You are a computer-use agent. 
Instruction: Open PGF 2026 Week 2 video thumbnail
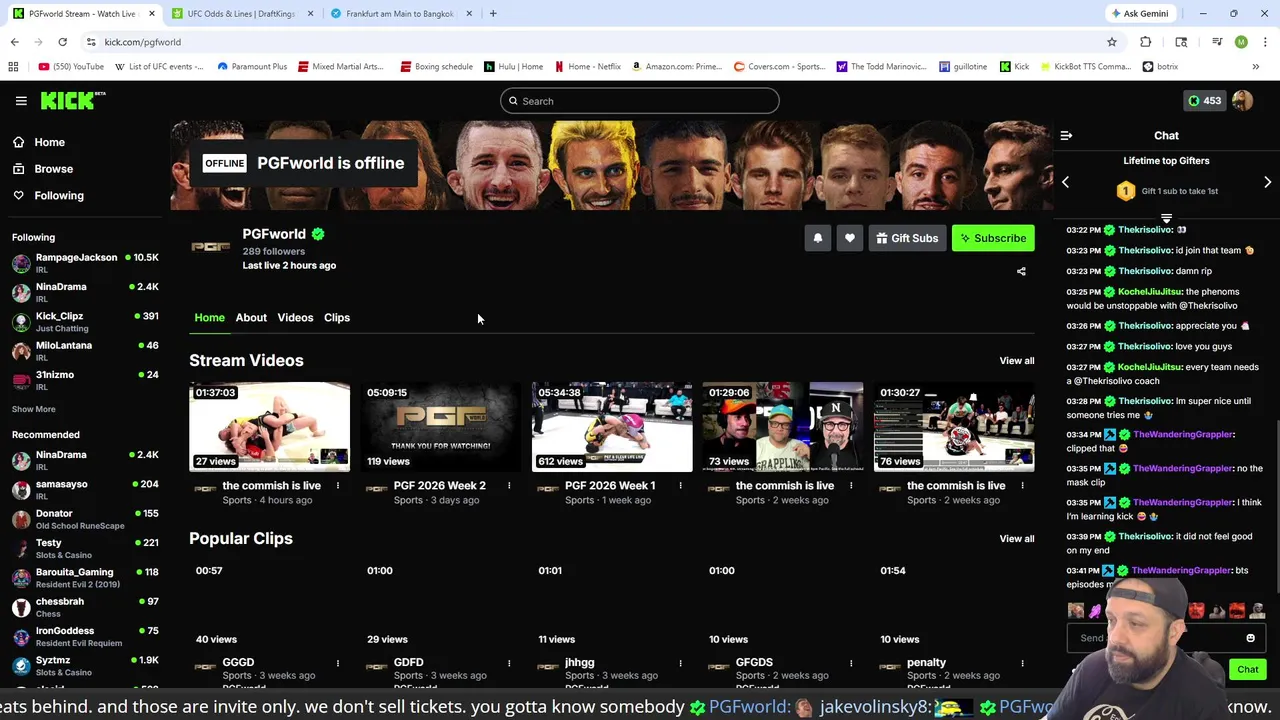point(441,427)
